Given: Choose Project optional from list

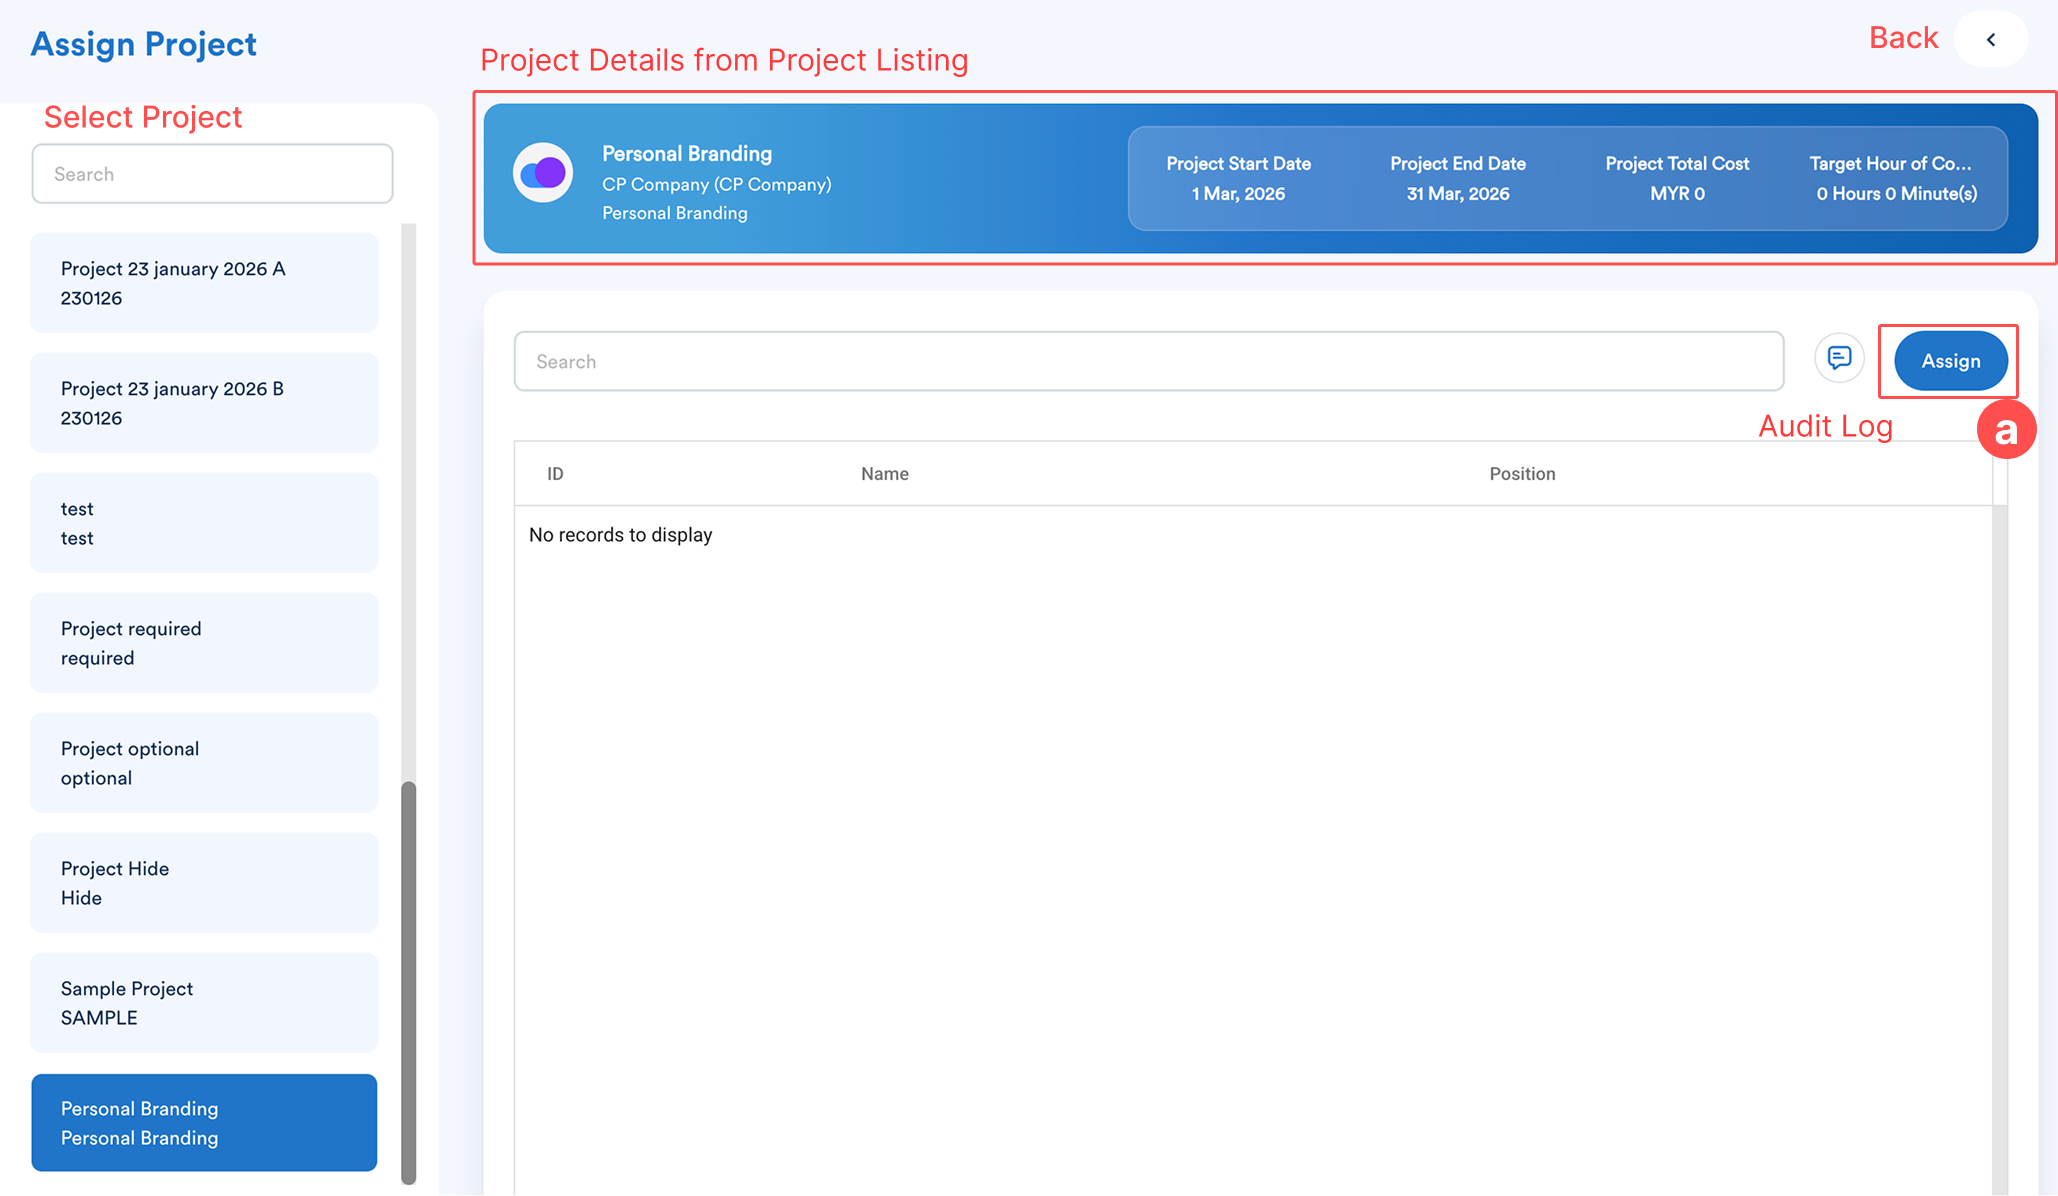Looking at the screenshot, I should click(x=204, y=763).
